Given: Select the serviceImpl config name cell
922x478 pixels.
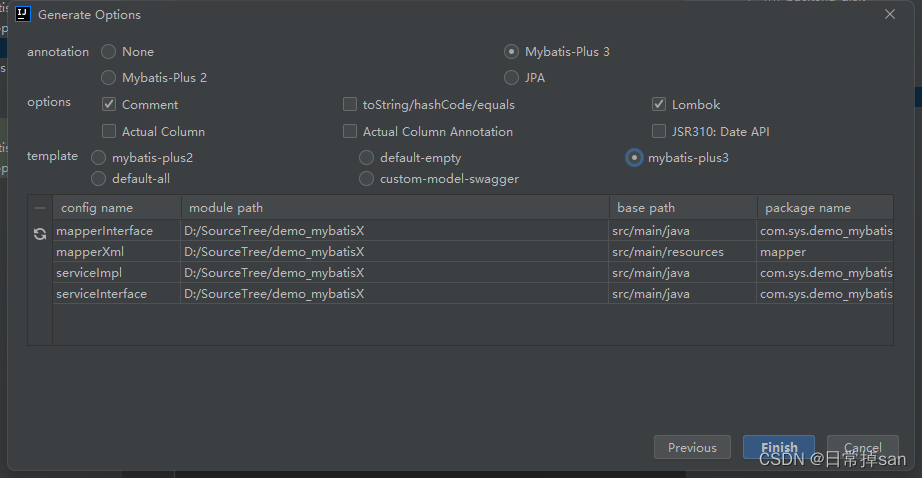Looking at the screenshot, I should (x=117, y=273).
